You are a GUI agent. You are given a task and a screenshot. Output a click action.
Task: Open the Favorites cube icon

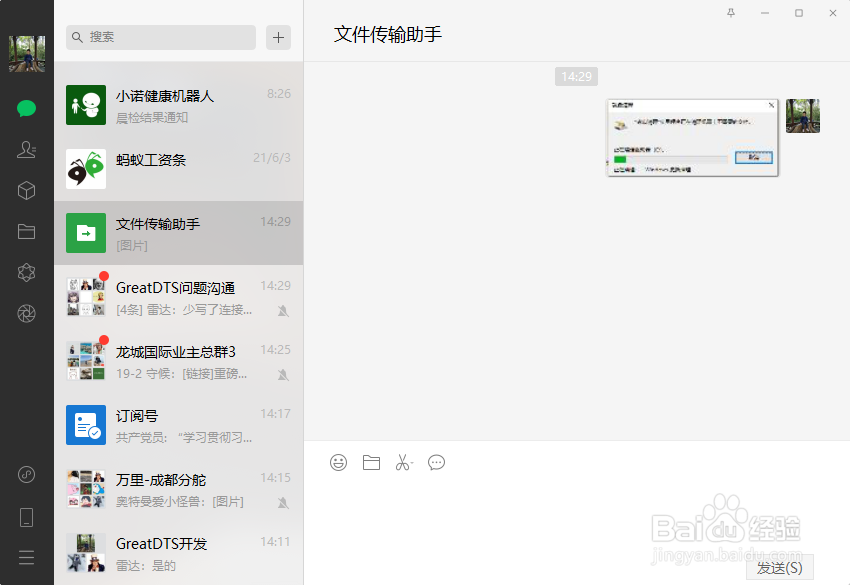26,190
